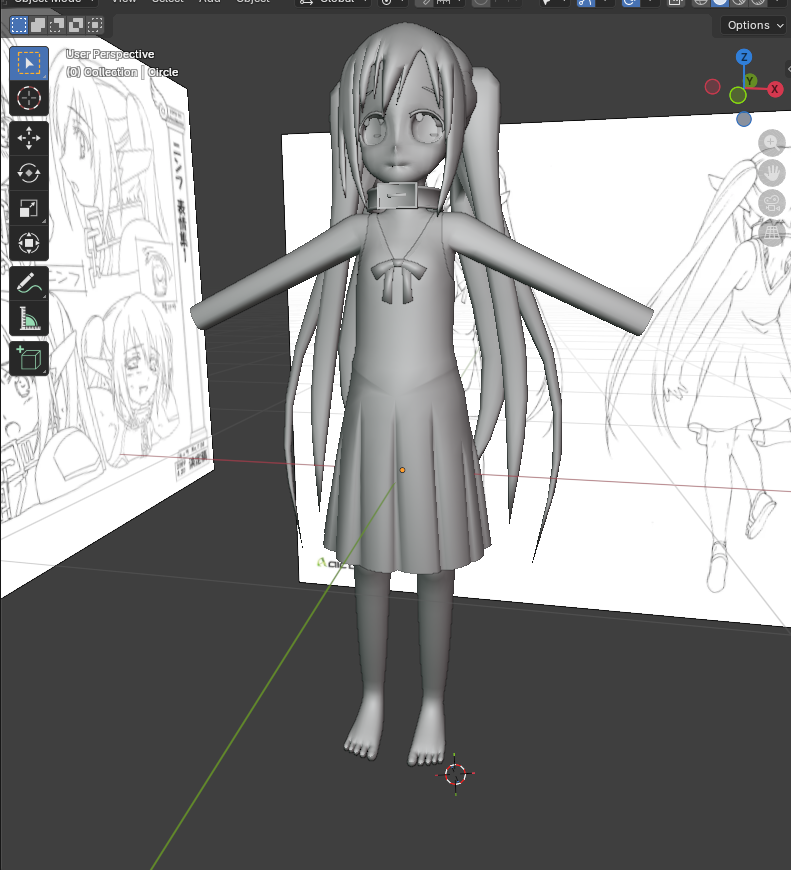Pick the Rotate tool
Image resolution: width=791 pixels, height=870 pixels.
pos(29,173)
